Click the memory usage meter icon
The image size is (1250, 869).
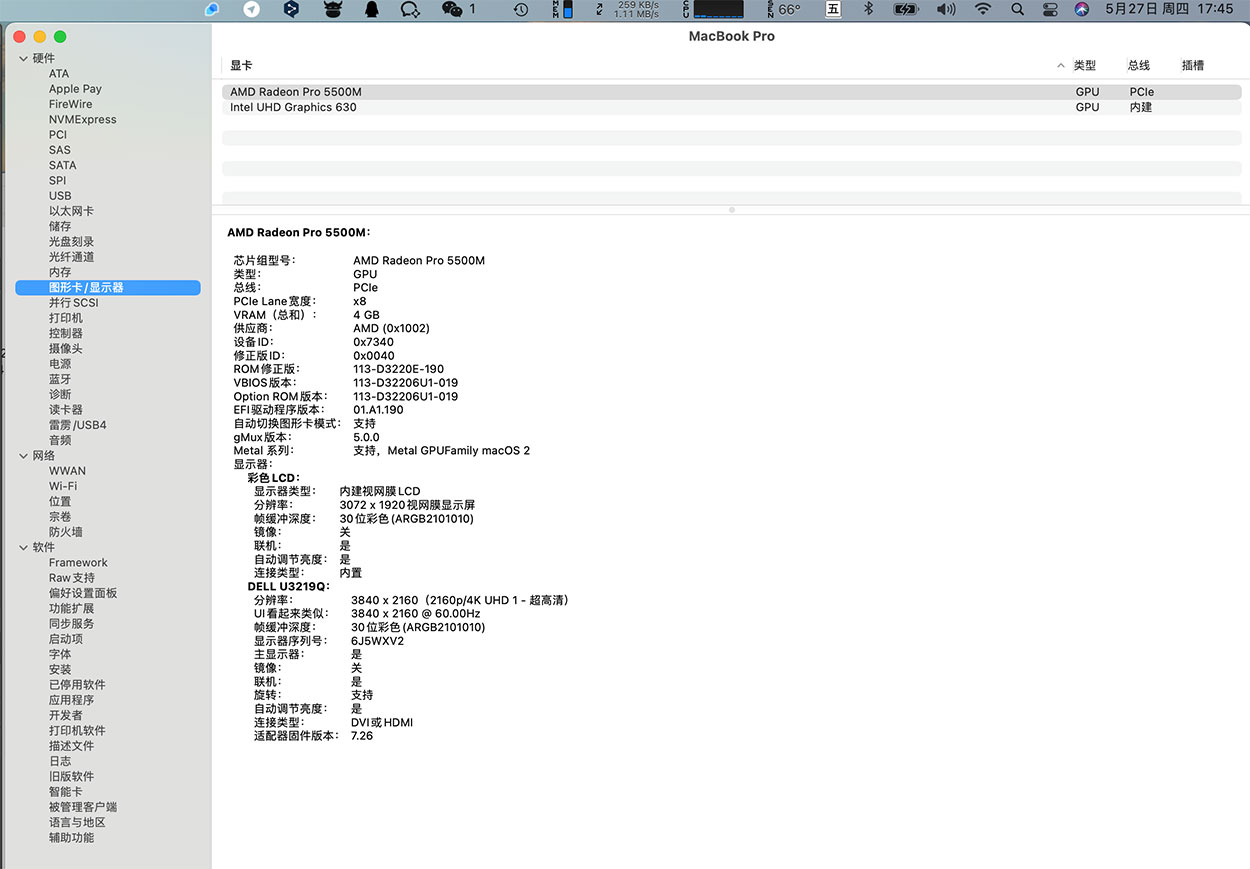[563, 9]
